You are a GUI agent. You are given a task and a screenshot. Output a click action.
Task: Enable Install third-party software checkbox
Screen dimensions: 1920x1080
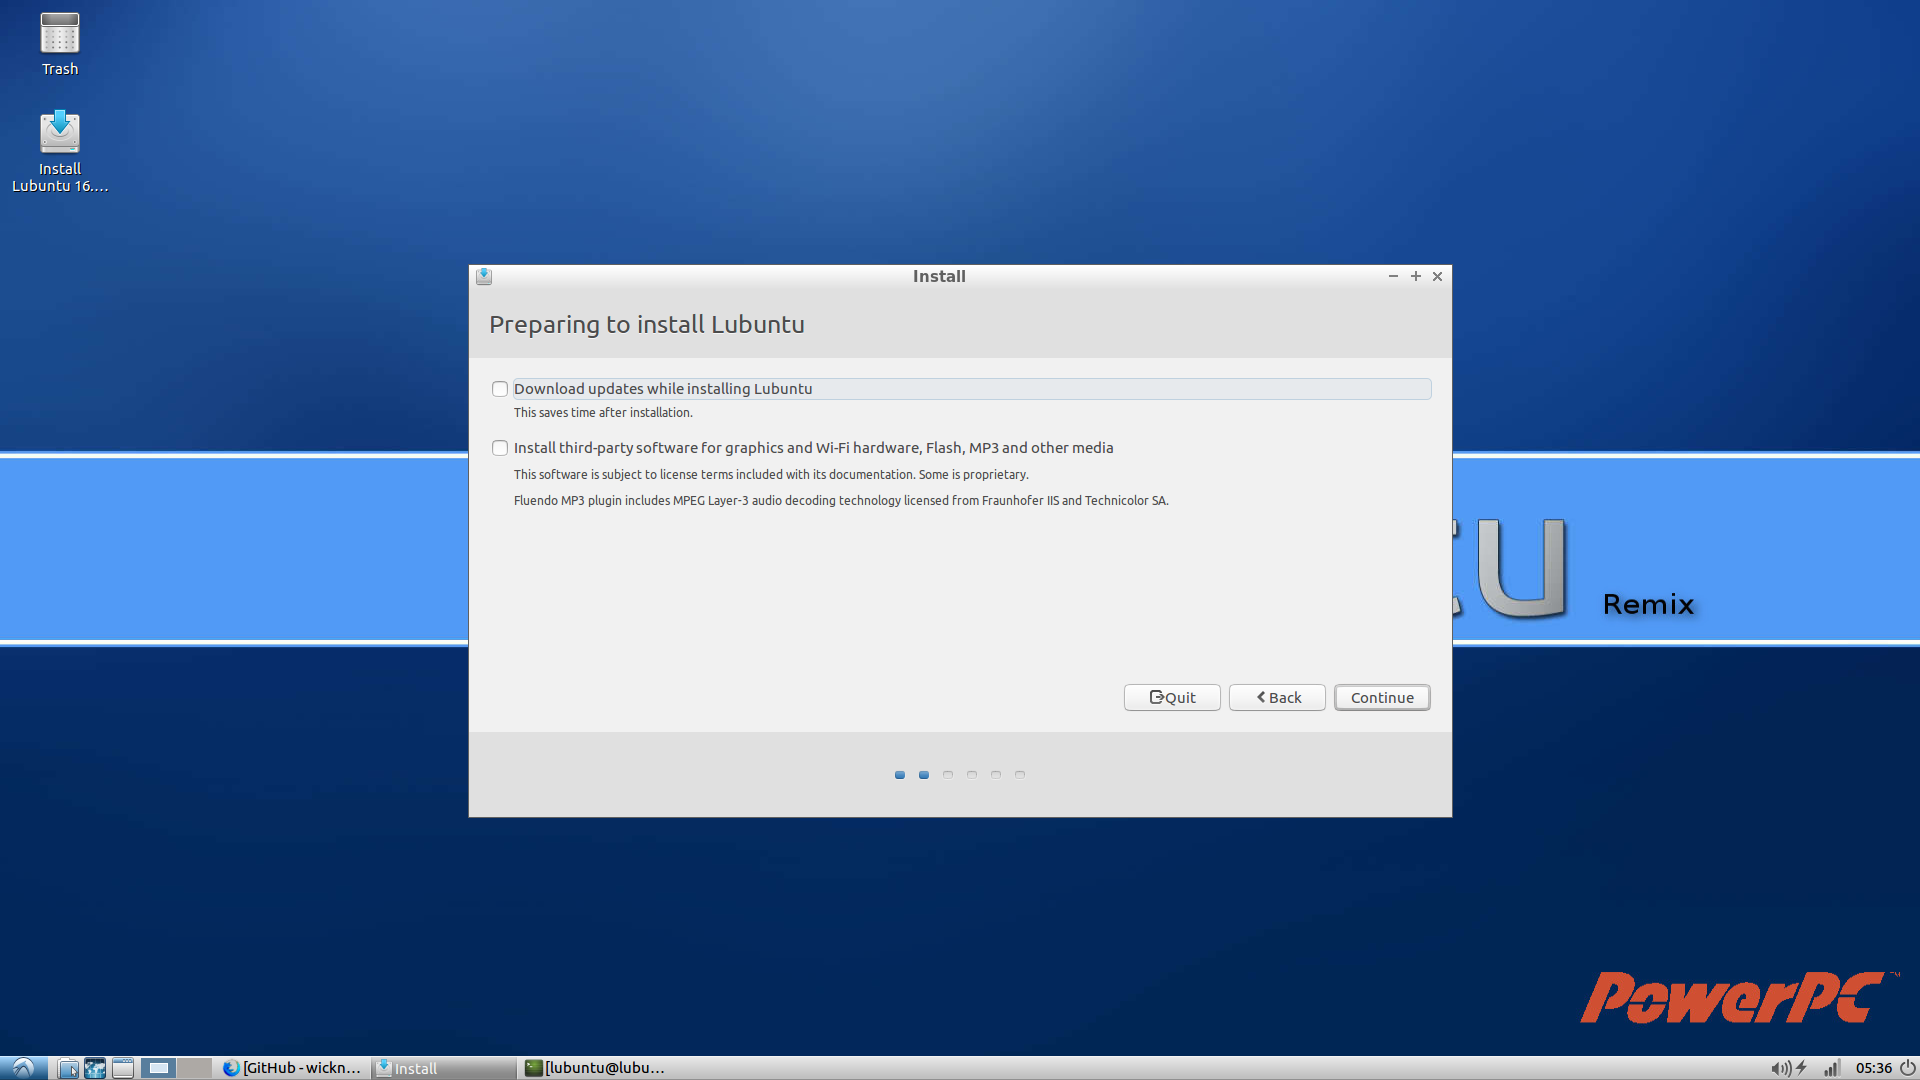point(500,448)
